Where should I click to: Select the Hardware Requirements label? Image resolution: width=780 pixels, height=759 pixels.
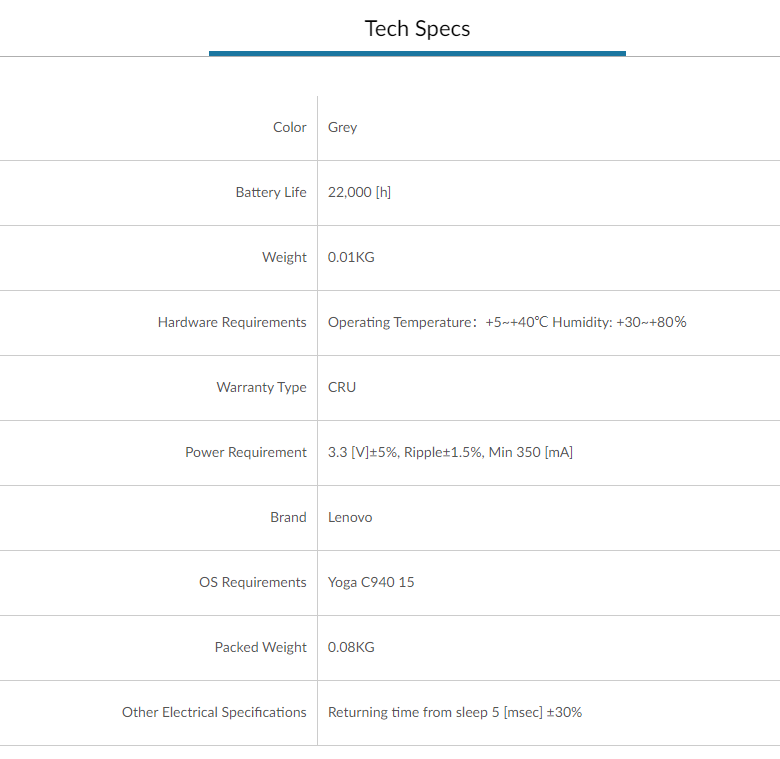232,322
